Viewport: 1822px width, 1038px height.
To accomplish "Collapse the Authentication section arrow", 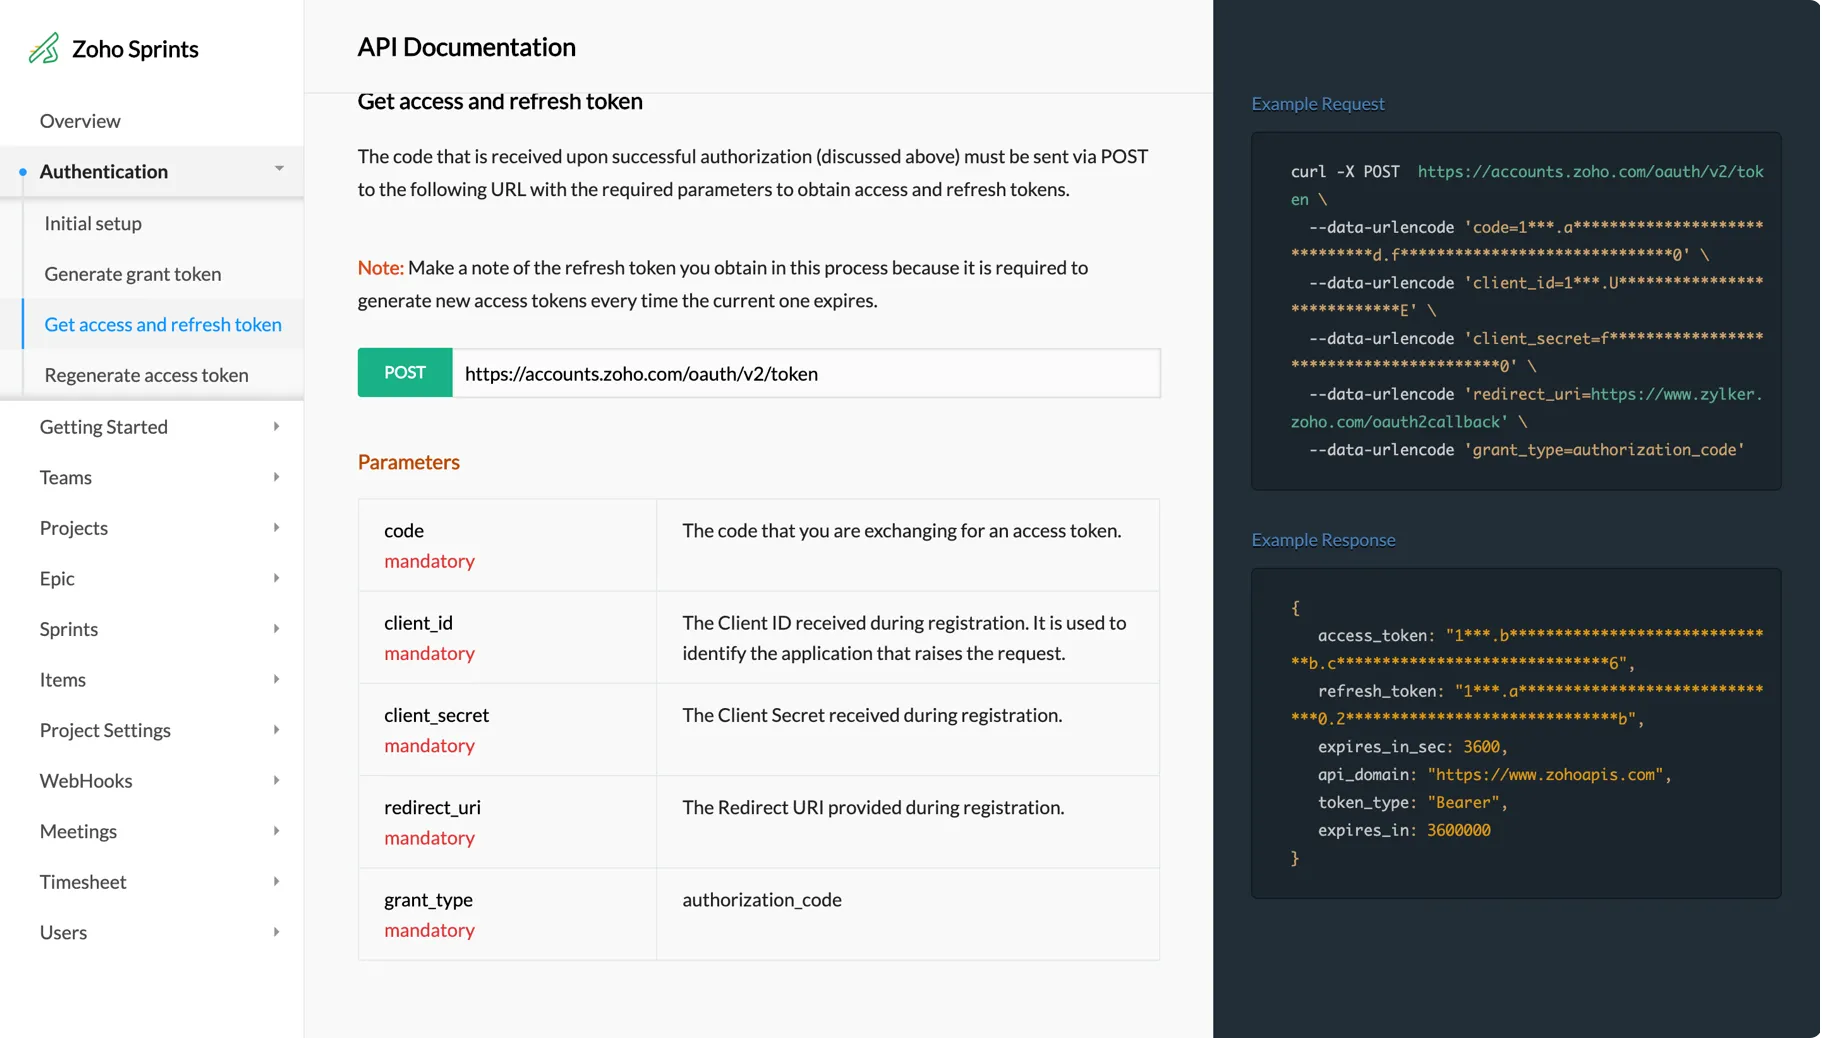I will click(279, 169).
